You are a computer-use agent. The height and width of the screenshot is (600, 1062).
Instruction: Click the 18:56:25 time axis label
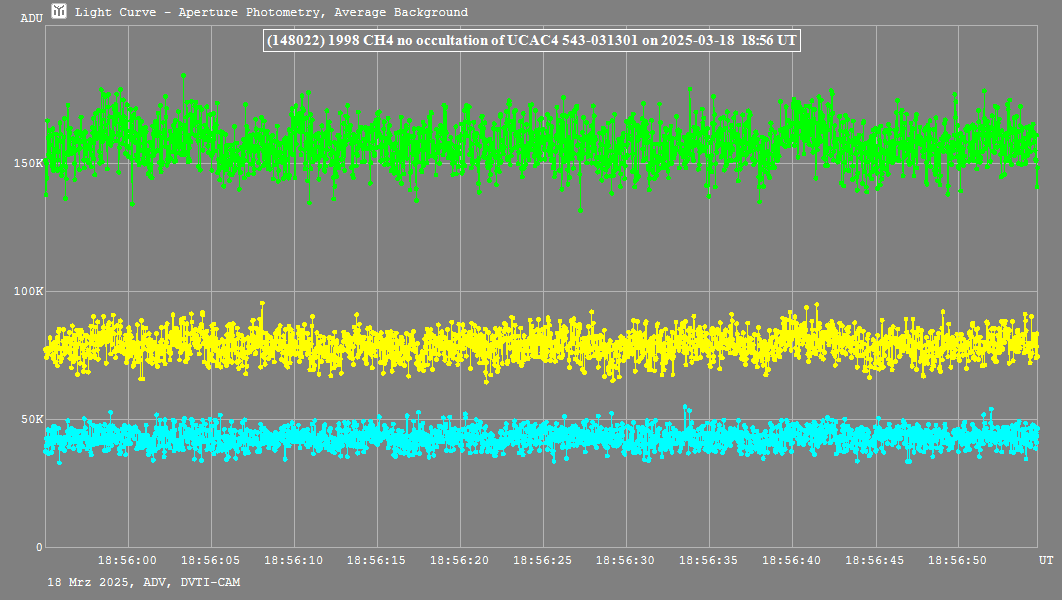click(x=543, y=562)
